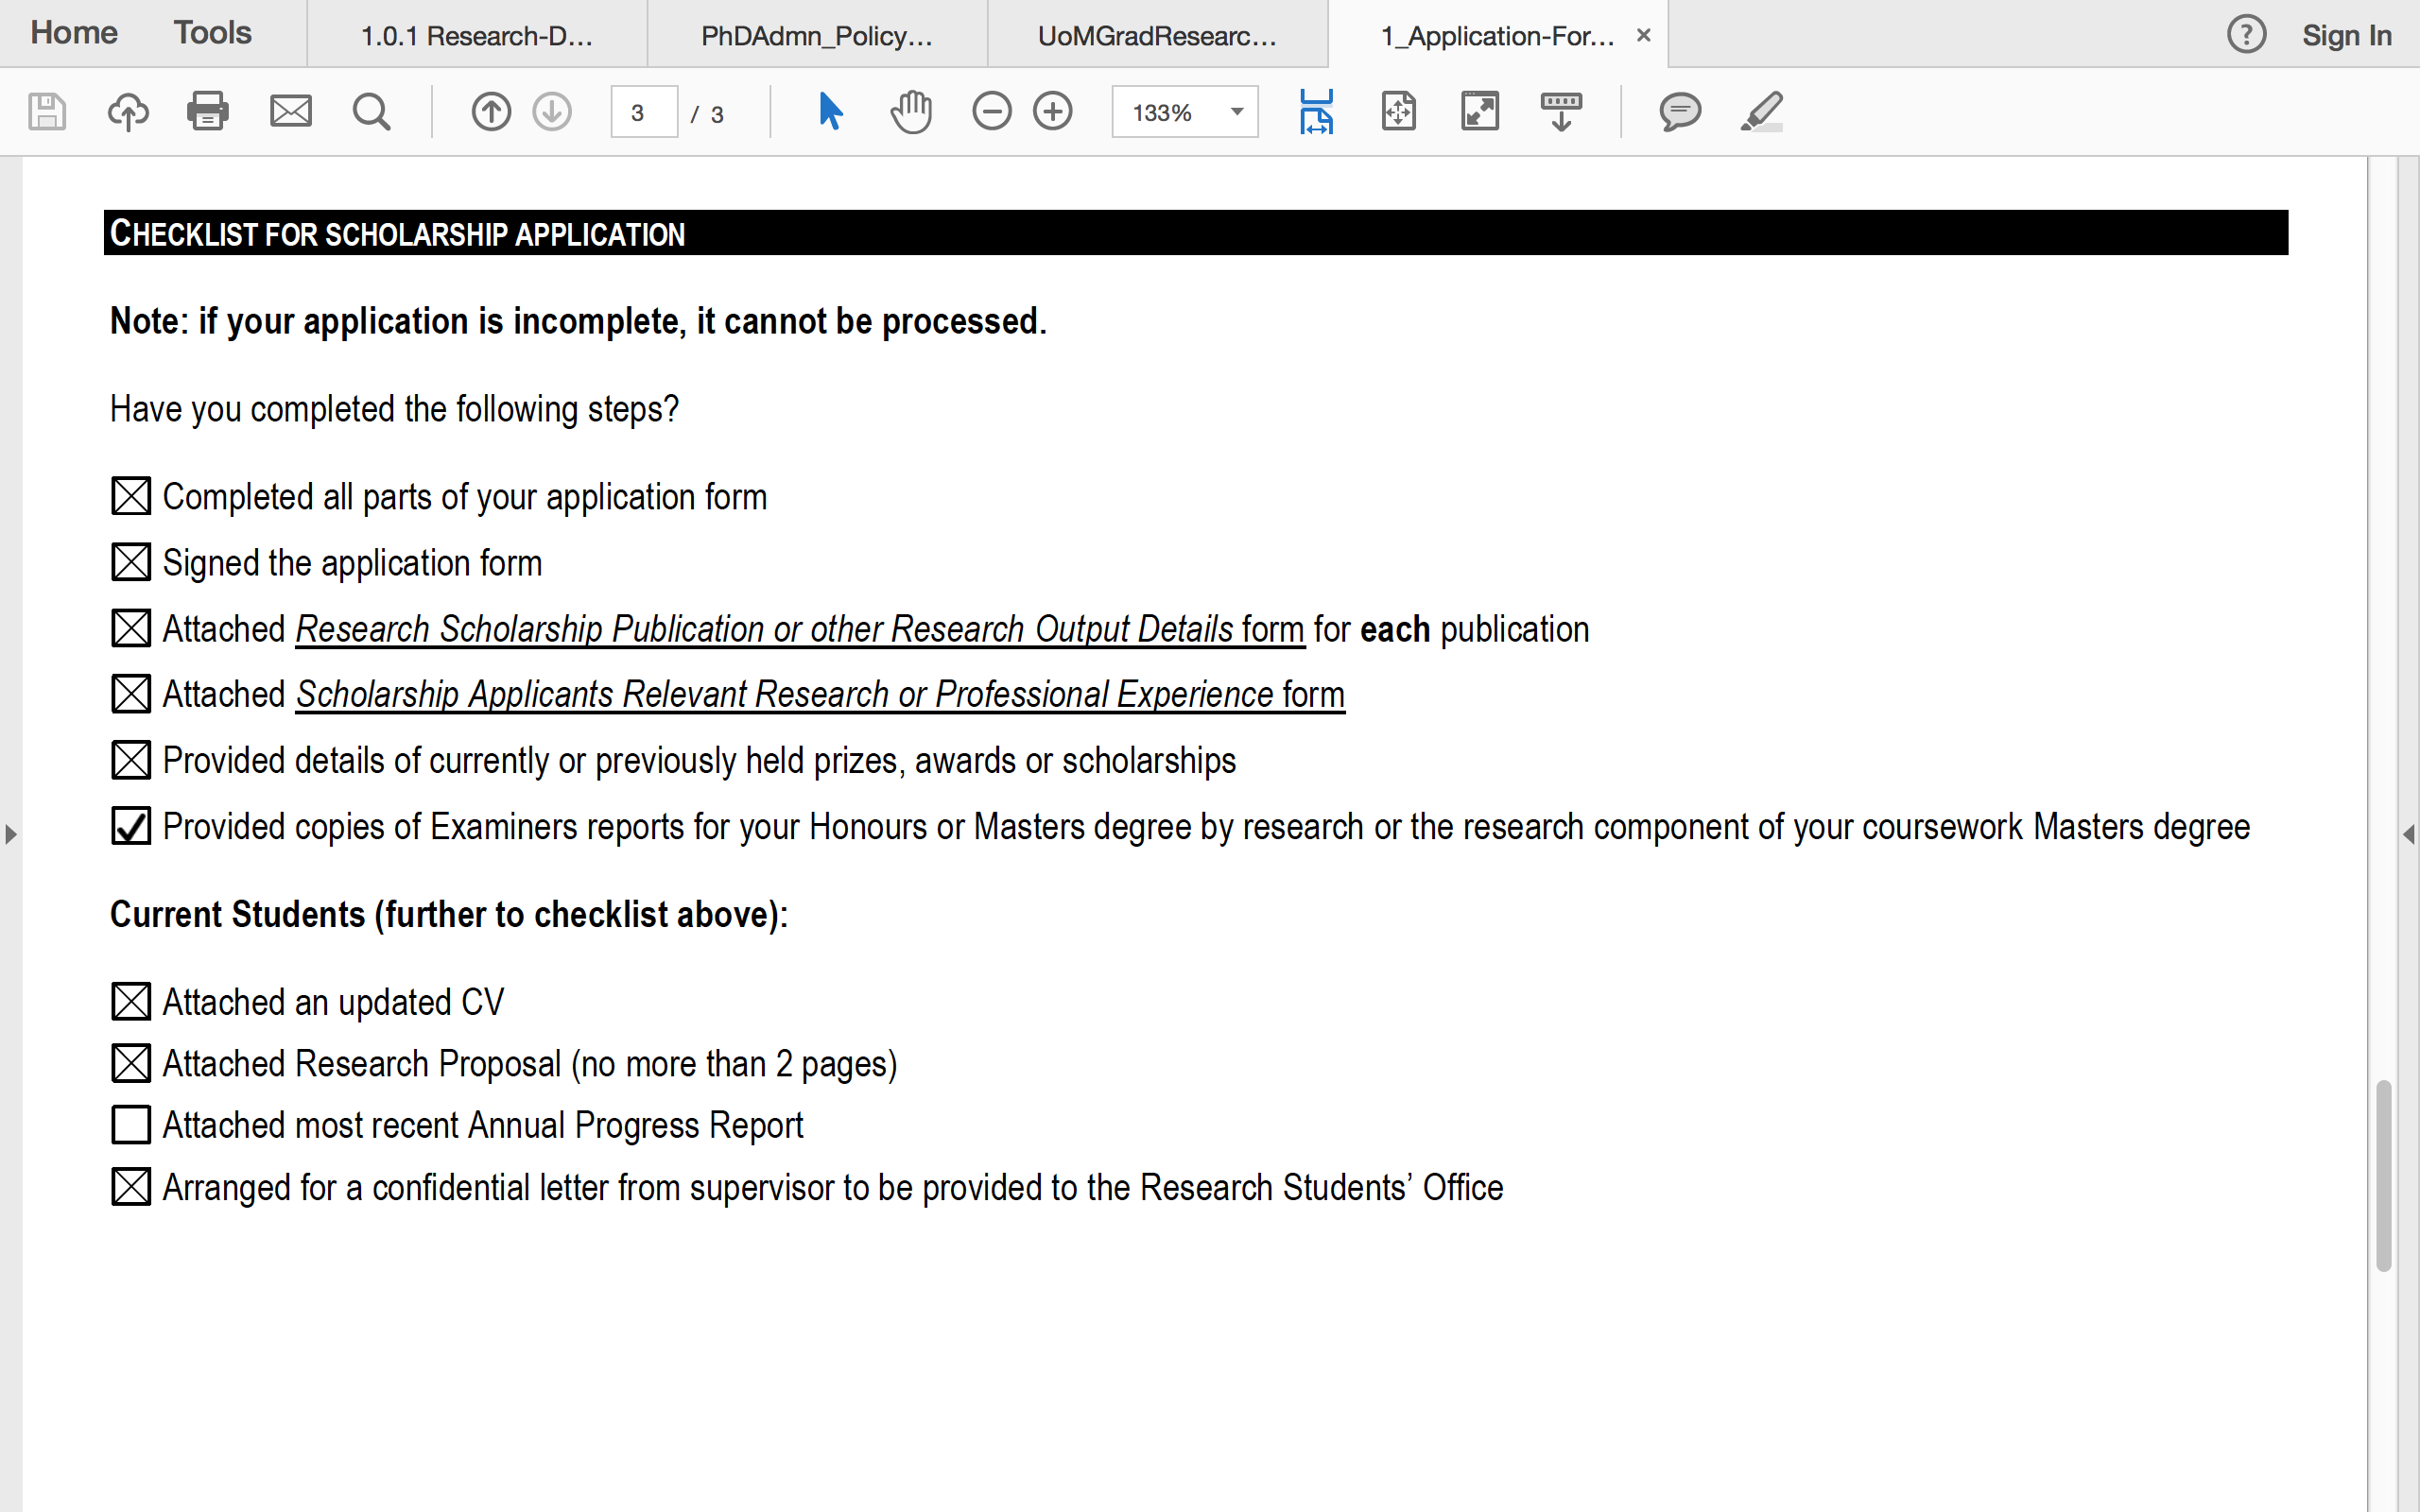Toggle Signed the application form checkbox
The height and width of the screenshot is (1512, 2420).
click(x=131, y=562)
